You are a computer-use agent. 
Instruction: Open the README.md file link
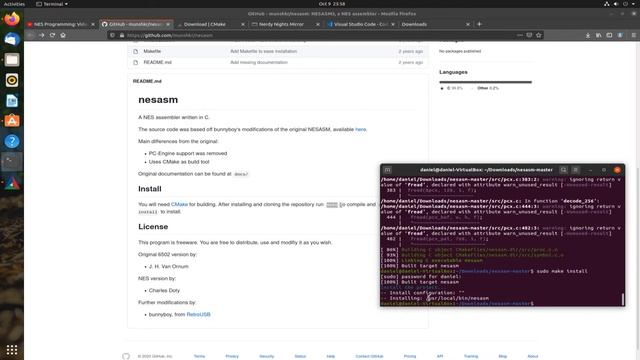click(157, 62)
